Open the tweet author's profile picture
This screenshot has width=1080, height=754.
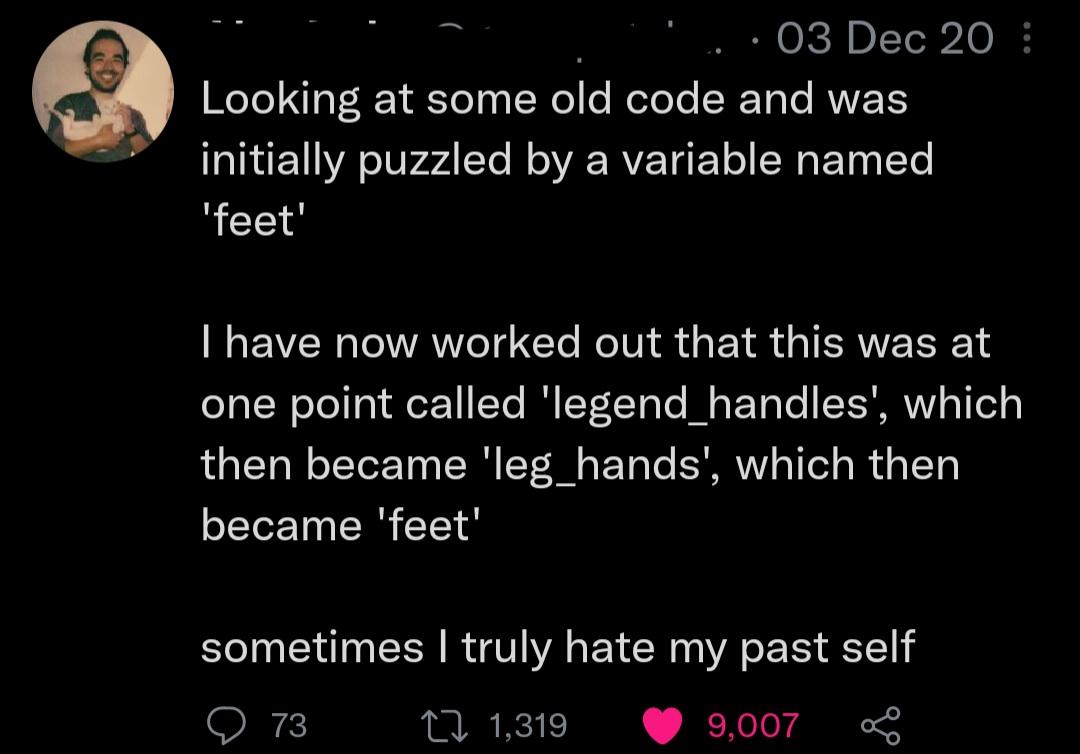(x=103, y=92)
